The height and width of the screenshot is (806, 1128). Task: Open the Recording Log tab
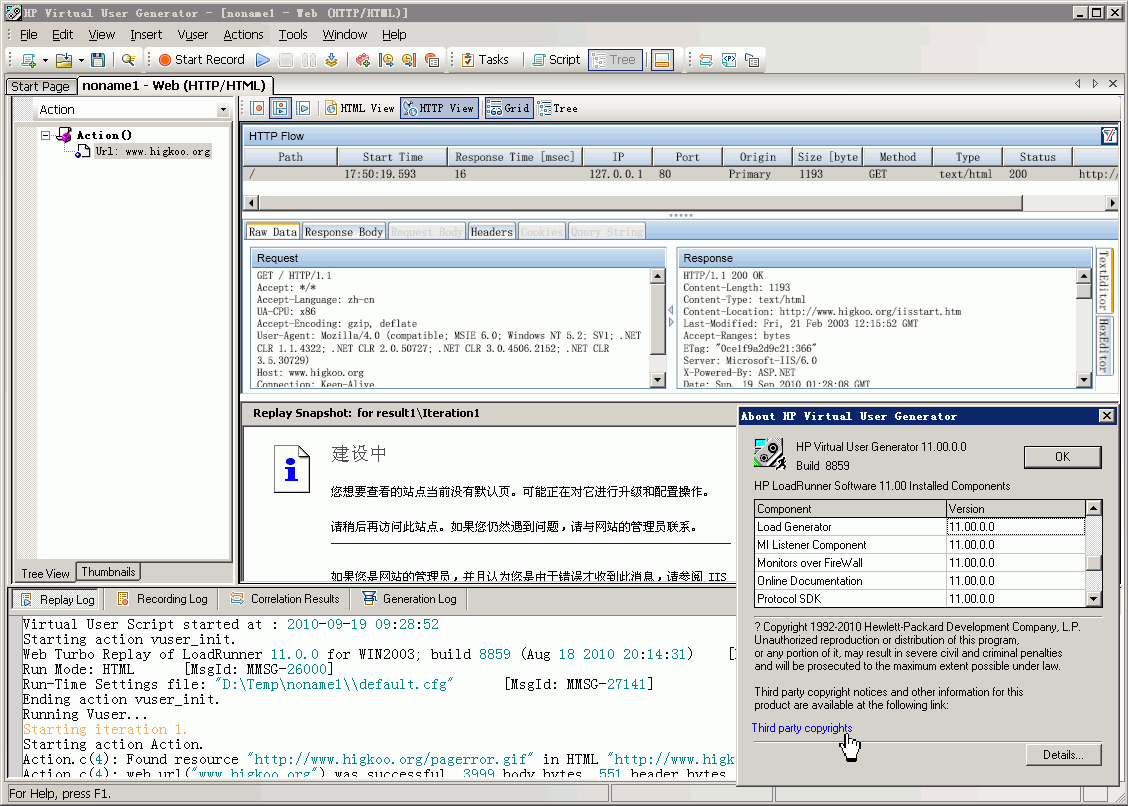click(163, 599)
